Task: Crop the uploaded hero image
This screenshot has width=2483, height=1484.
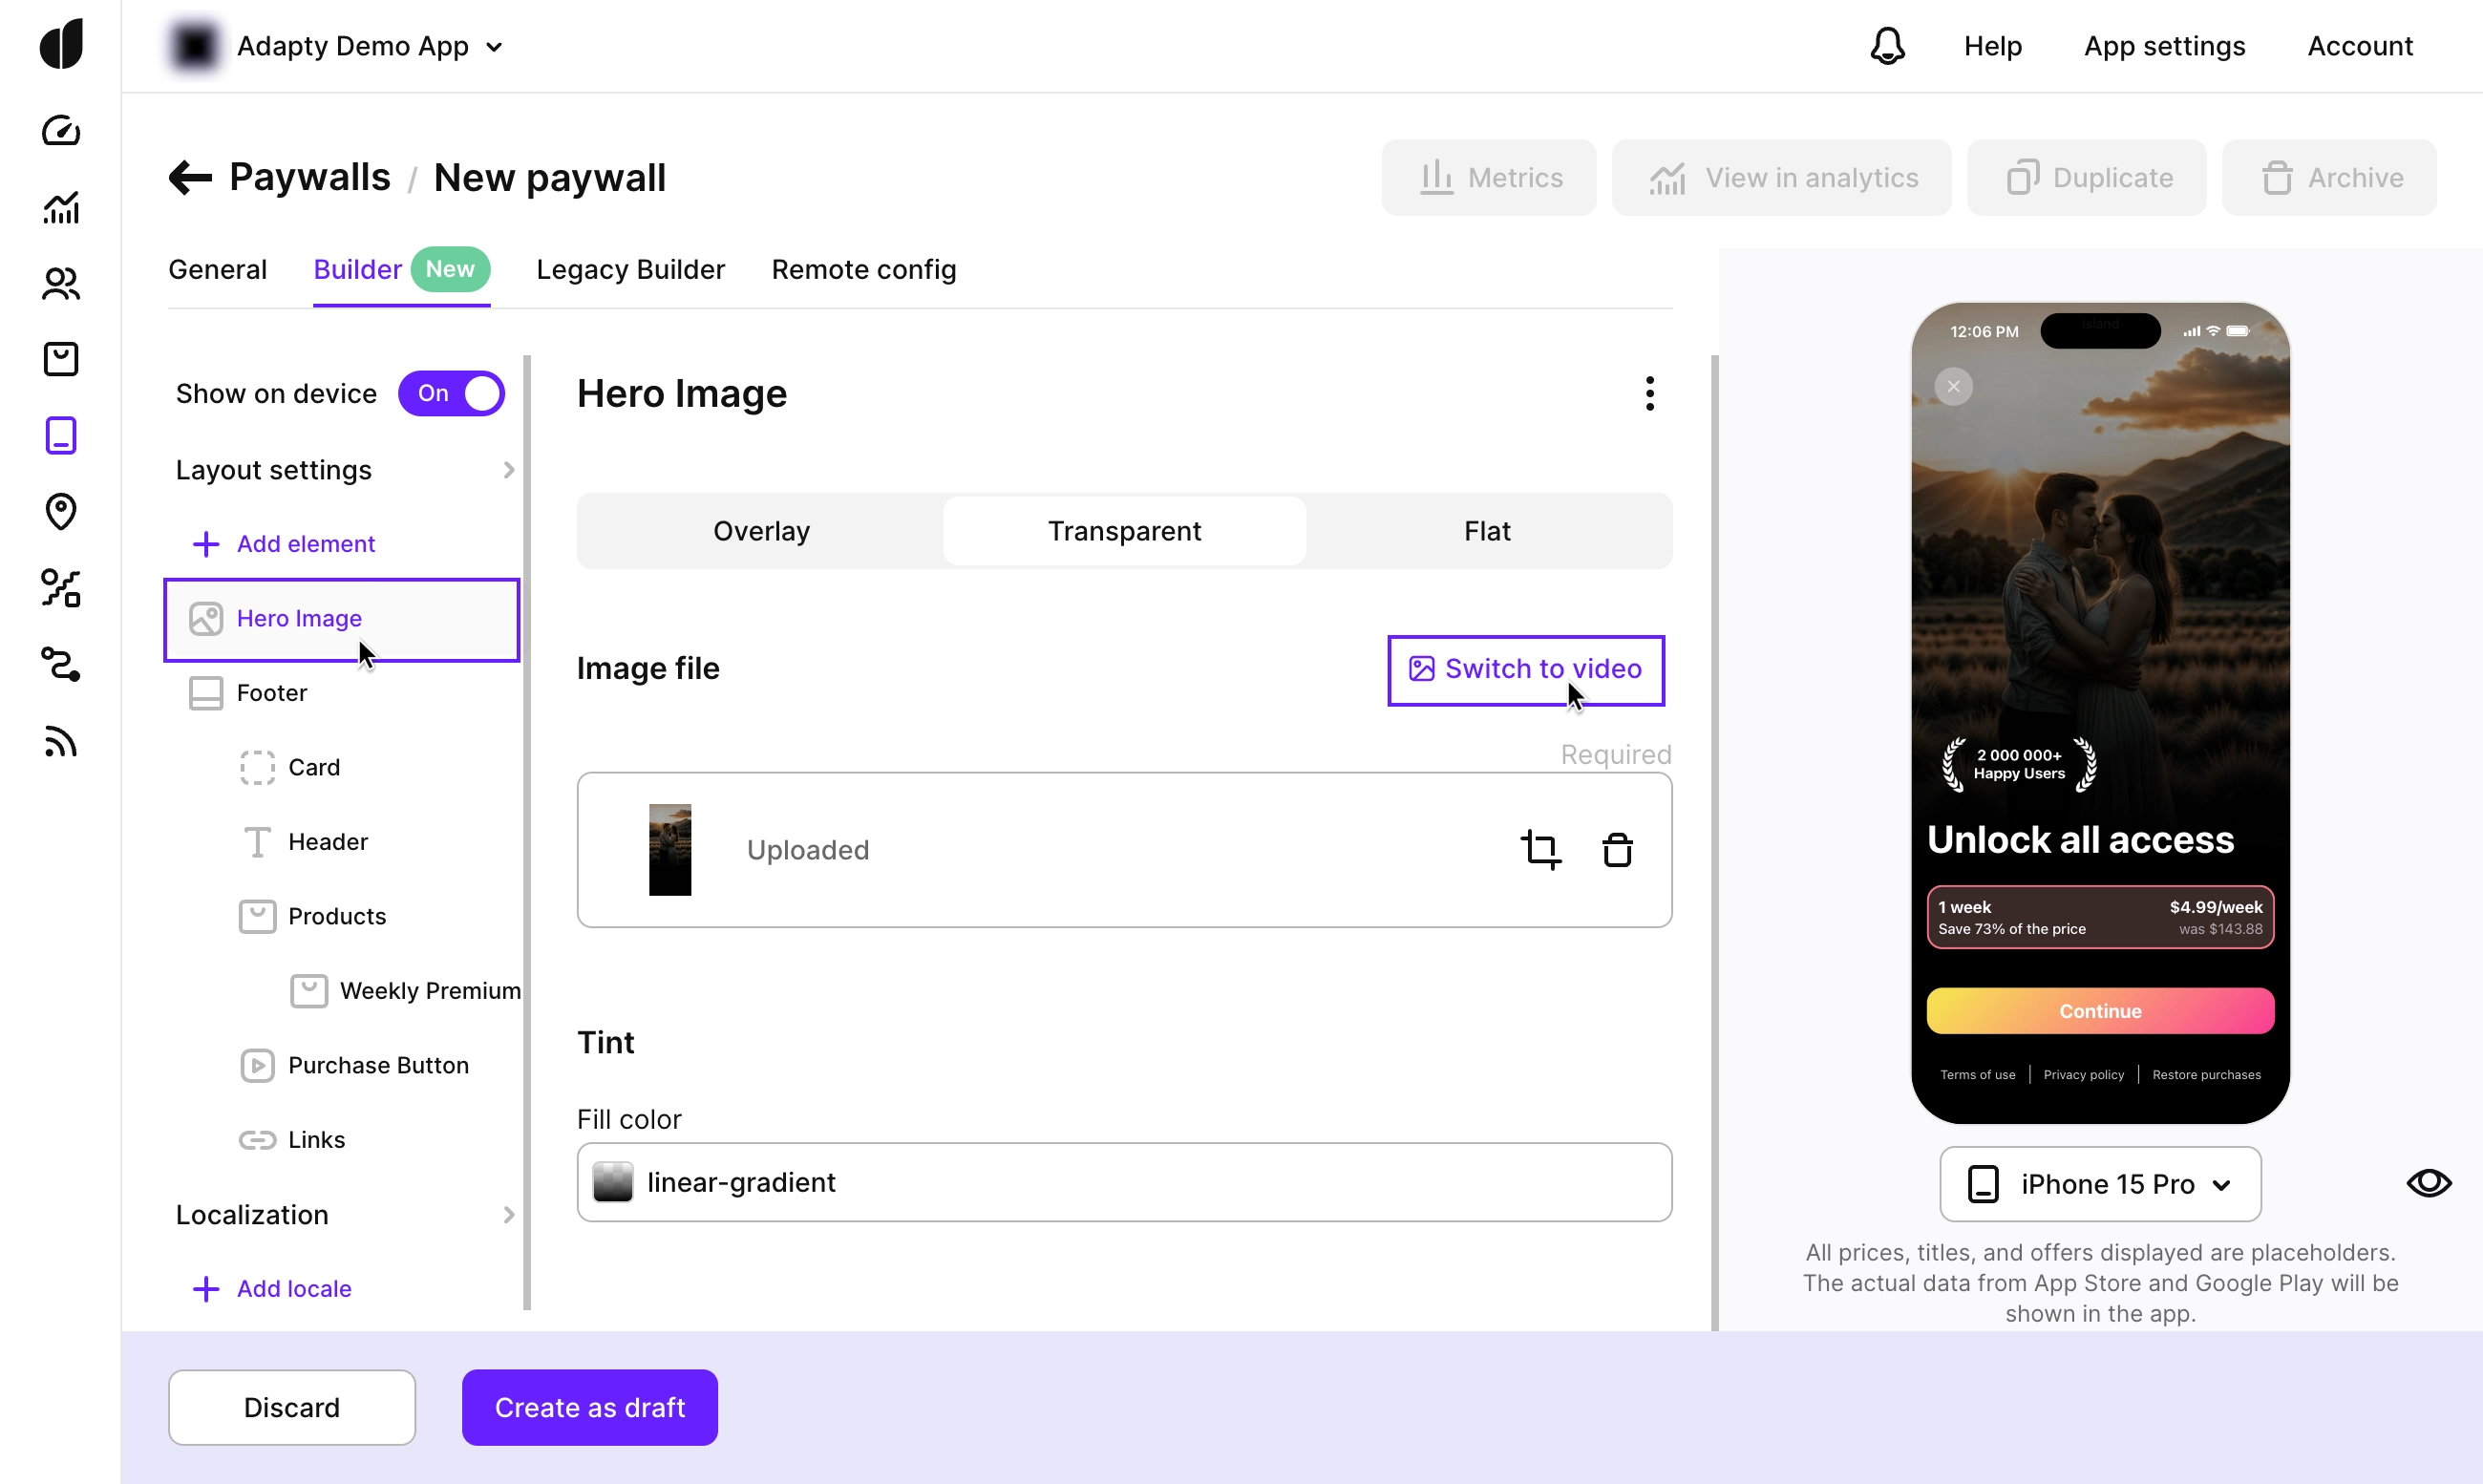Action: tap(1541, 849)
